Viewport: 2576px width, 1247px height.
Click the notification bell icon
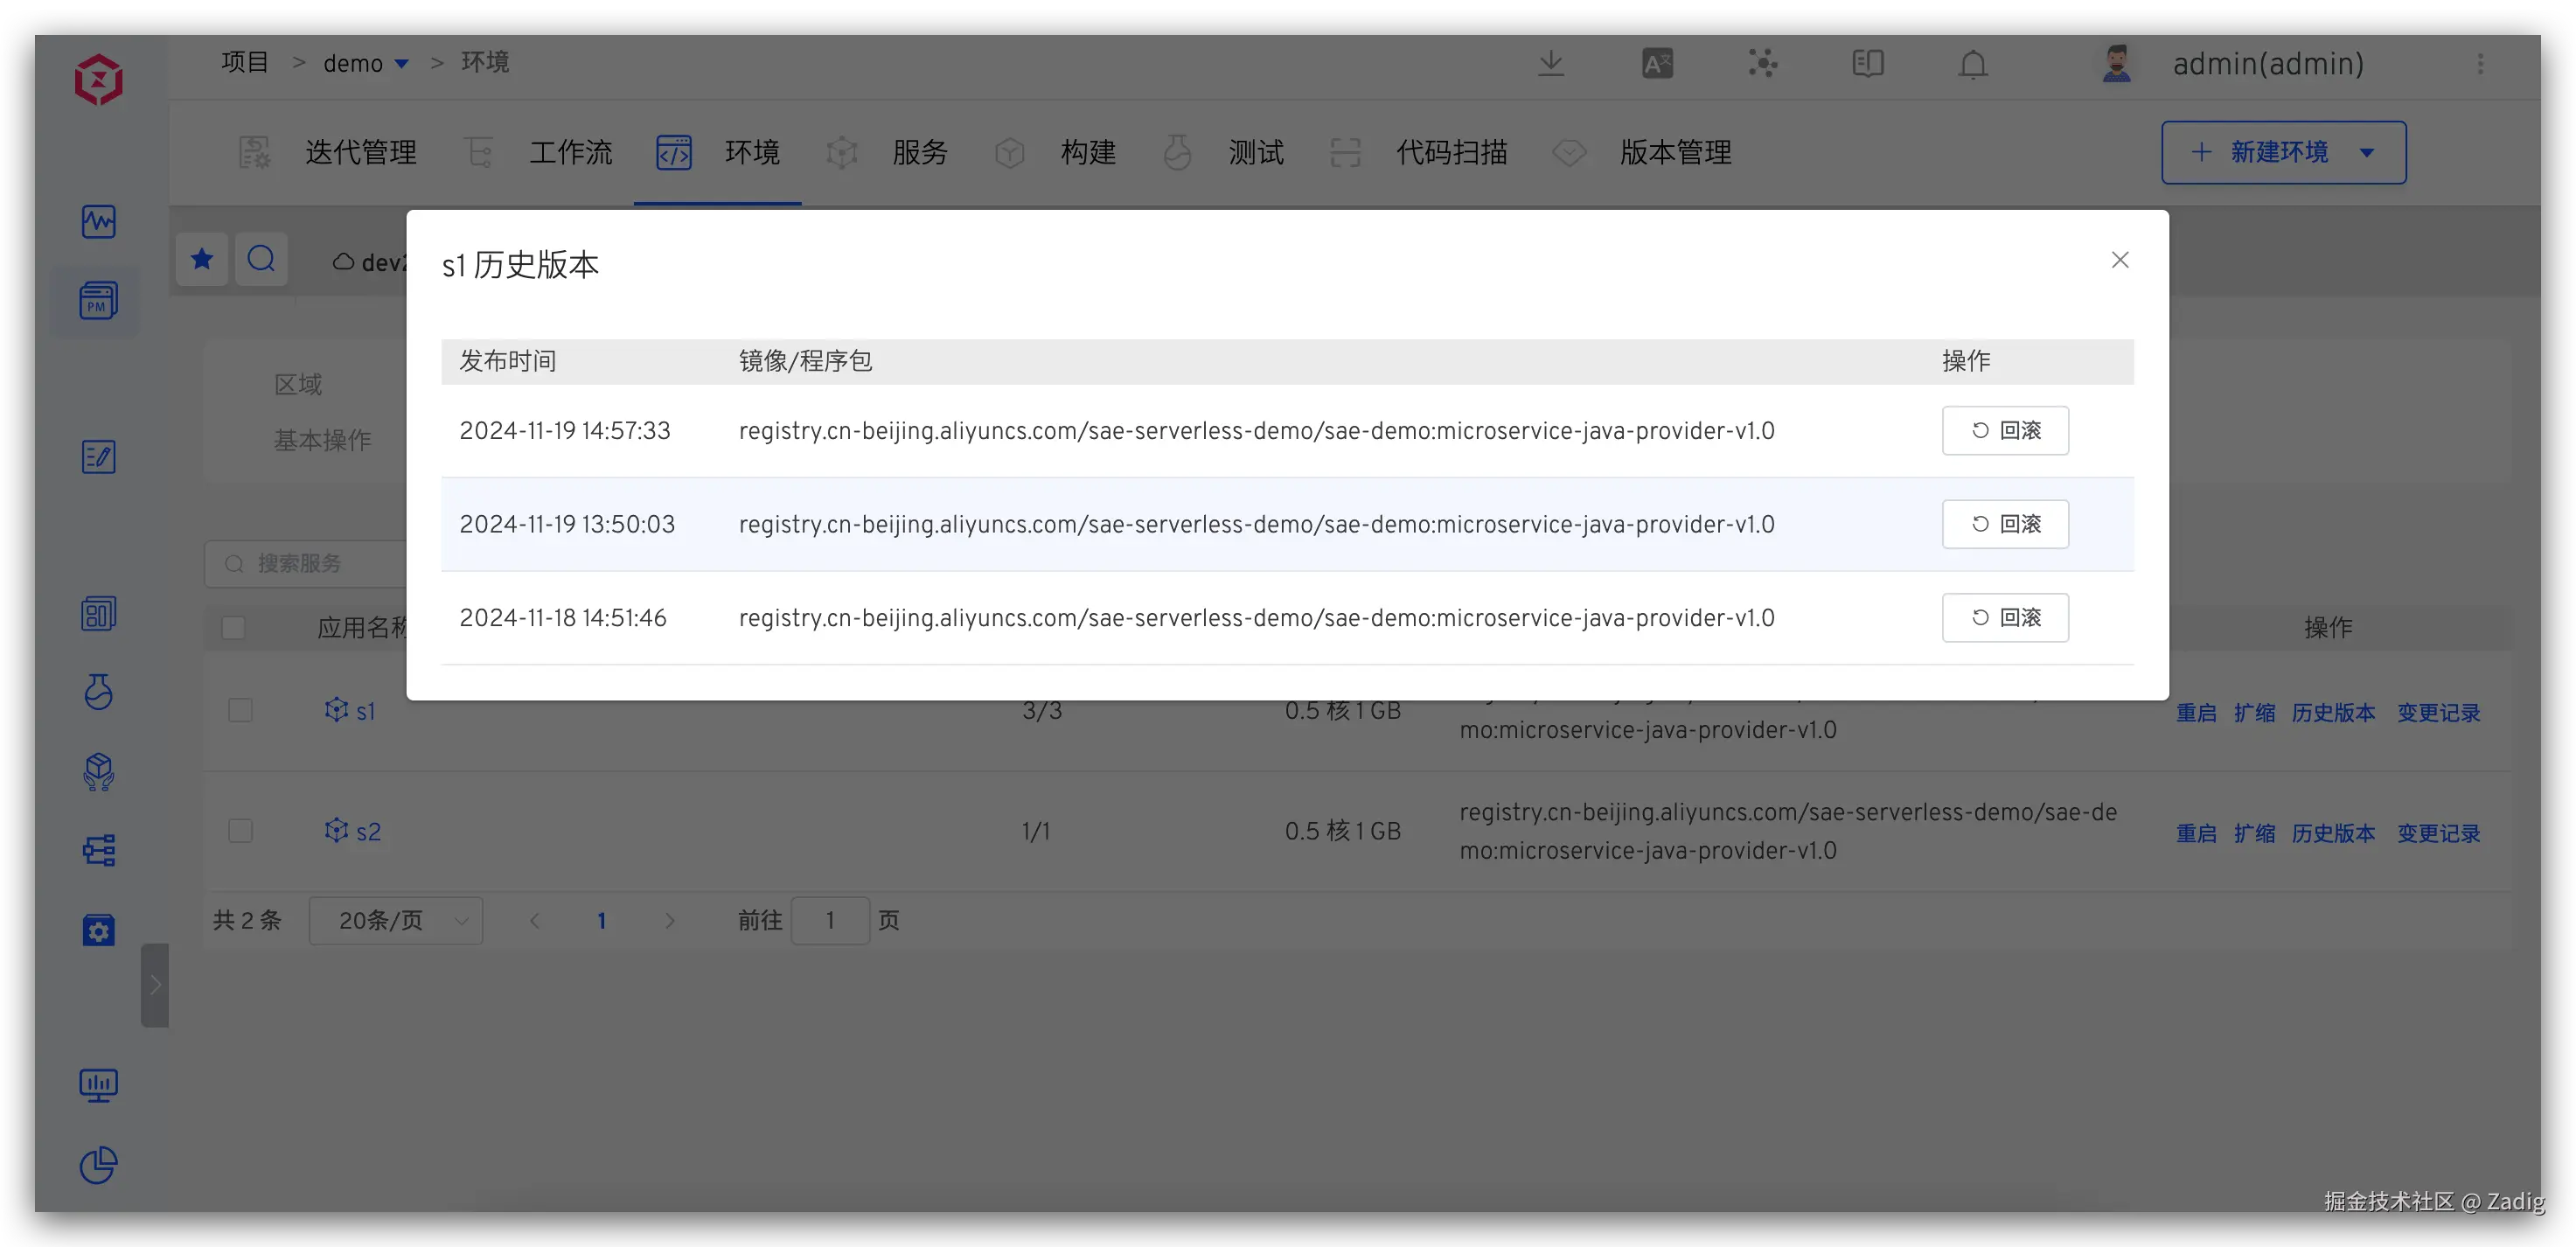click(x=1972, y=64)
